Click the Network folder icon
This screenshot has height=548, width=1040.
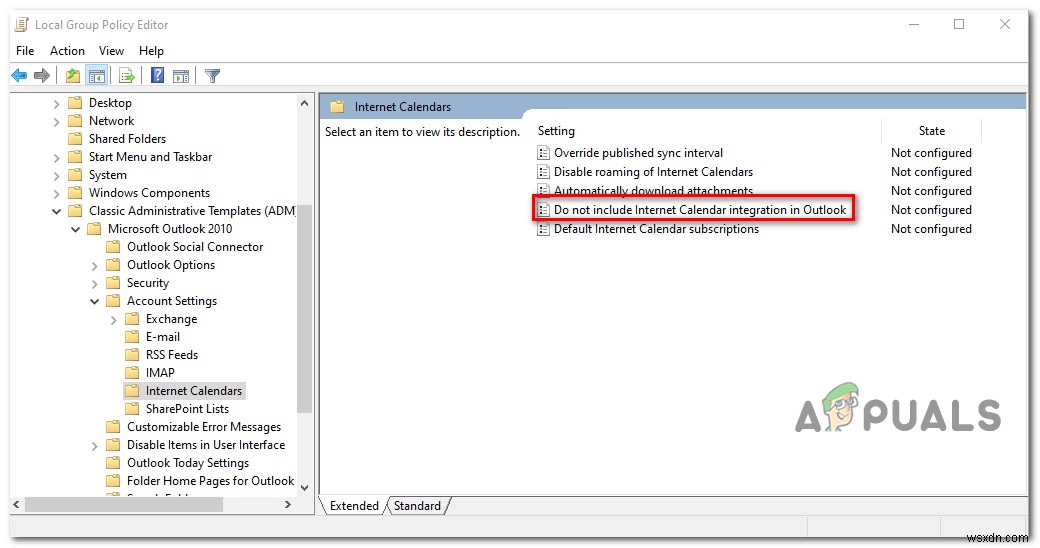pos(76,121)
